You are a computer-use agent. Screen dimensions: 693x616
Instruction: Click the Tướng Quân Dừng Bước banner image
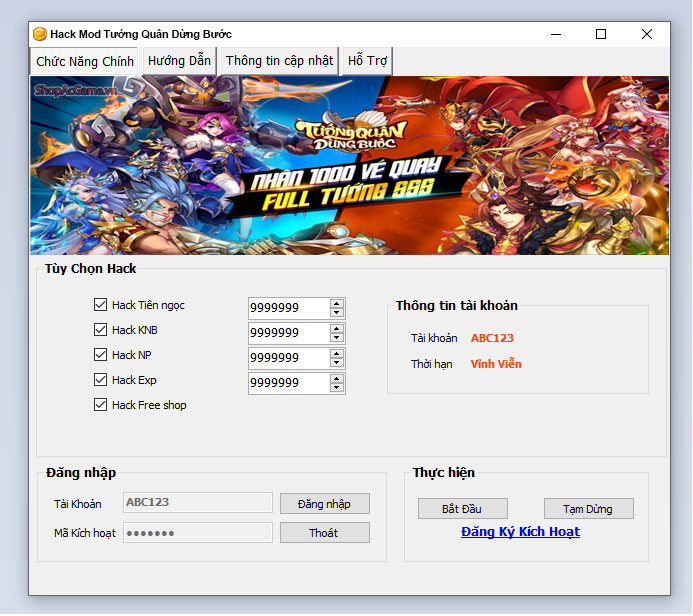click(x=350, y=165)
